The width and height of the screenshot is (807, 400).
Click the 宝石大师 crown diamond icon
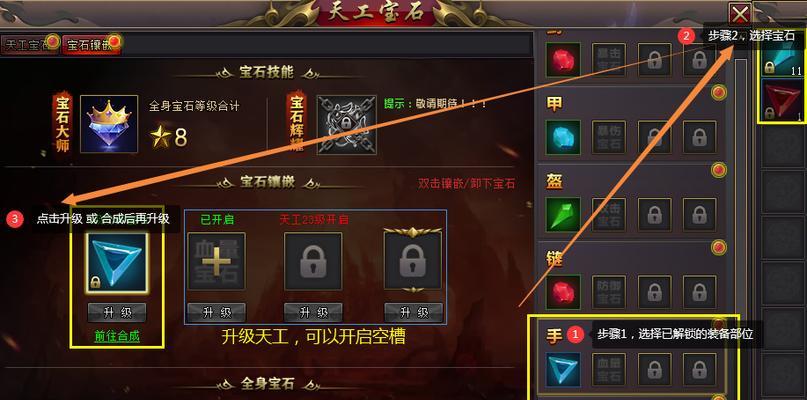point(109,124)
